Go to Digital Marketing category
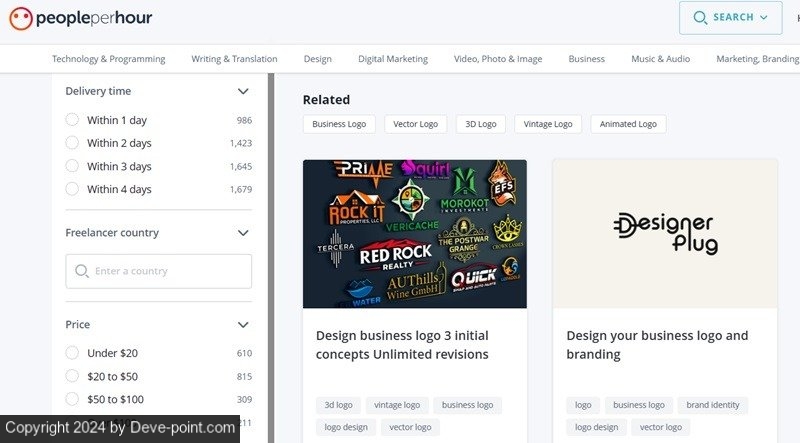The image size is (800, 443). (x=392, y=59)
